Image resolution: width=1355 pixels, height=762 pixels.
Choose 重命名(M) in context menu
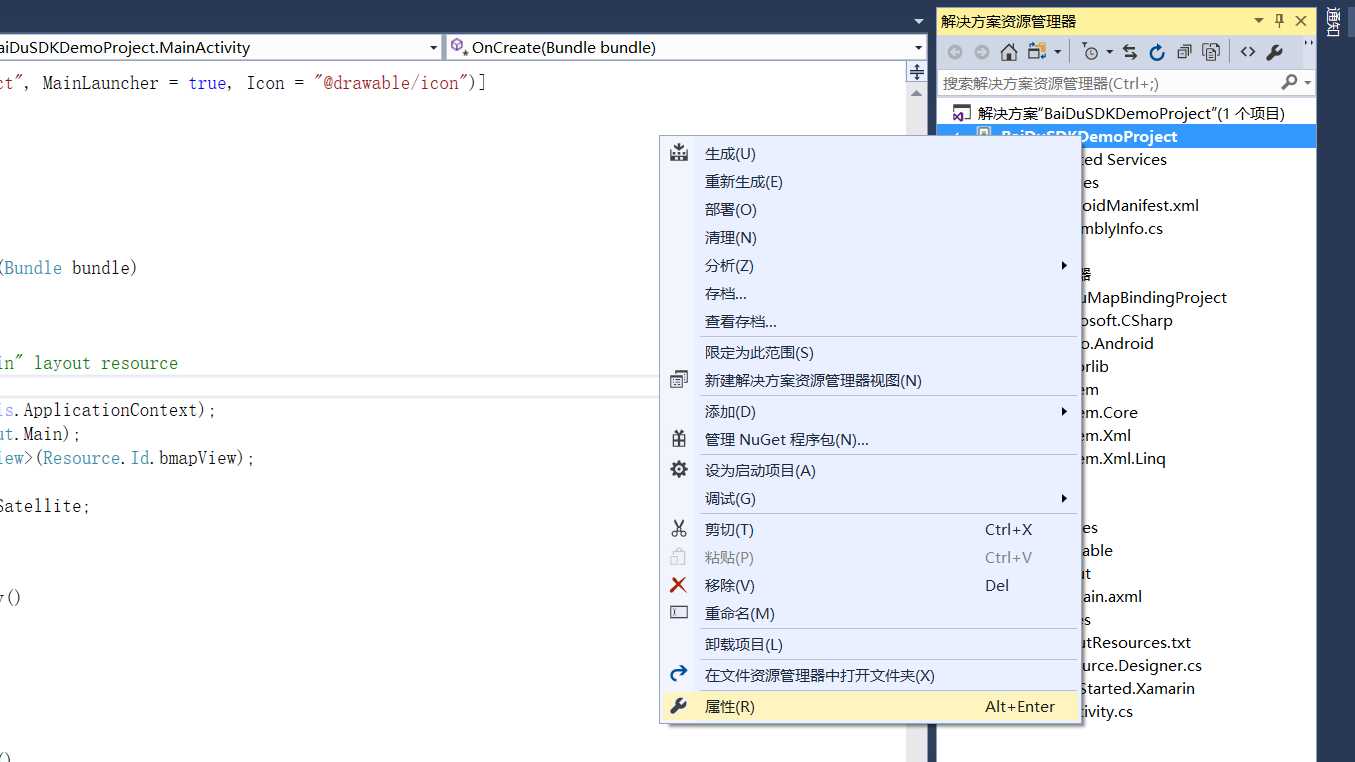pyautogui.click(x=868, y=614)
